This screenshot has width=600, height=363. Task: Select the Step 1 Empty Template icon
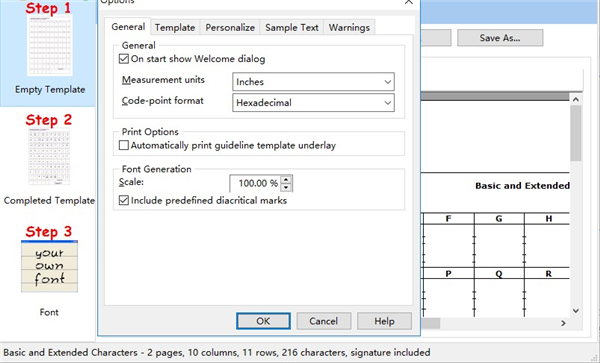50,45
